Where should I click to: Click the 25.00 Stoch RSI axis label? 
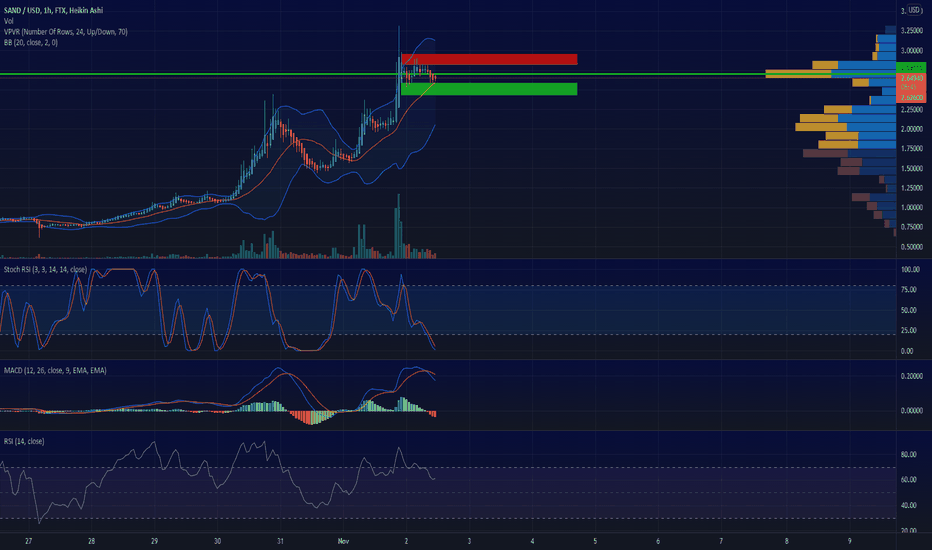[908, 331]
